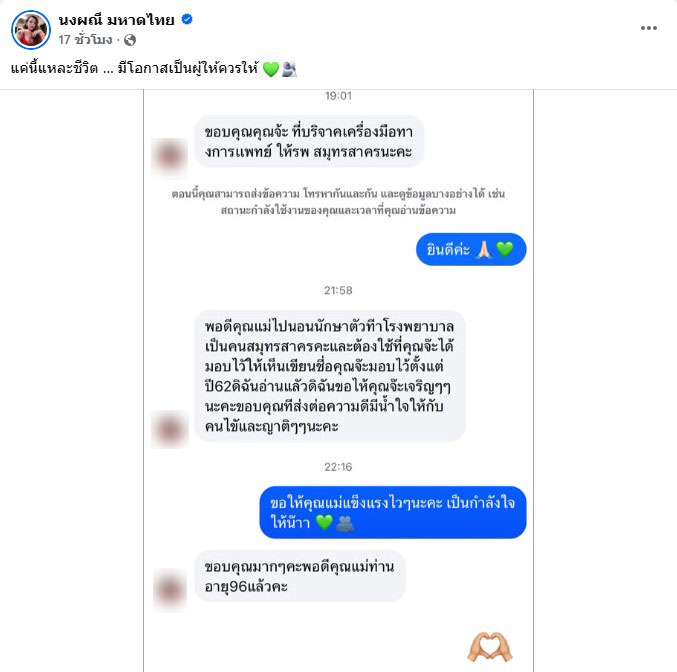Click the poster's profile picture
Image resolution: width=677 pixels, height=672 pixels.
[x=31, y=30]
